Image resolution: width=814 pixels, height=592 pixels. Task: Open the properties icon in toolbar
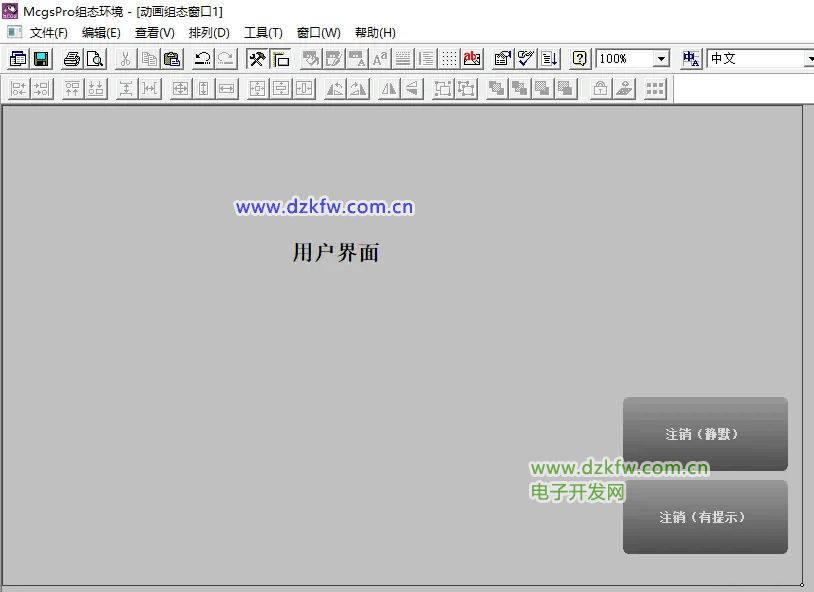pyautogui.click(x=503, y=59)
